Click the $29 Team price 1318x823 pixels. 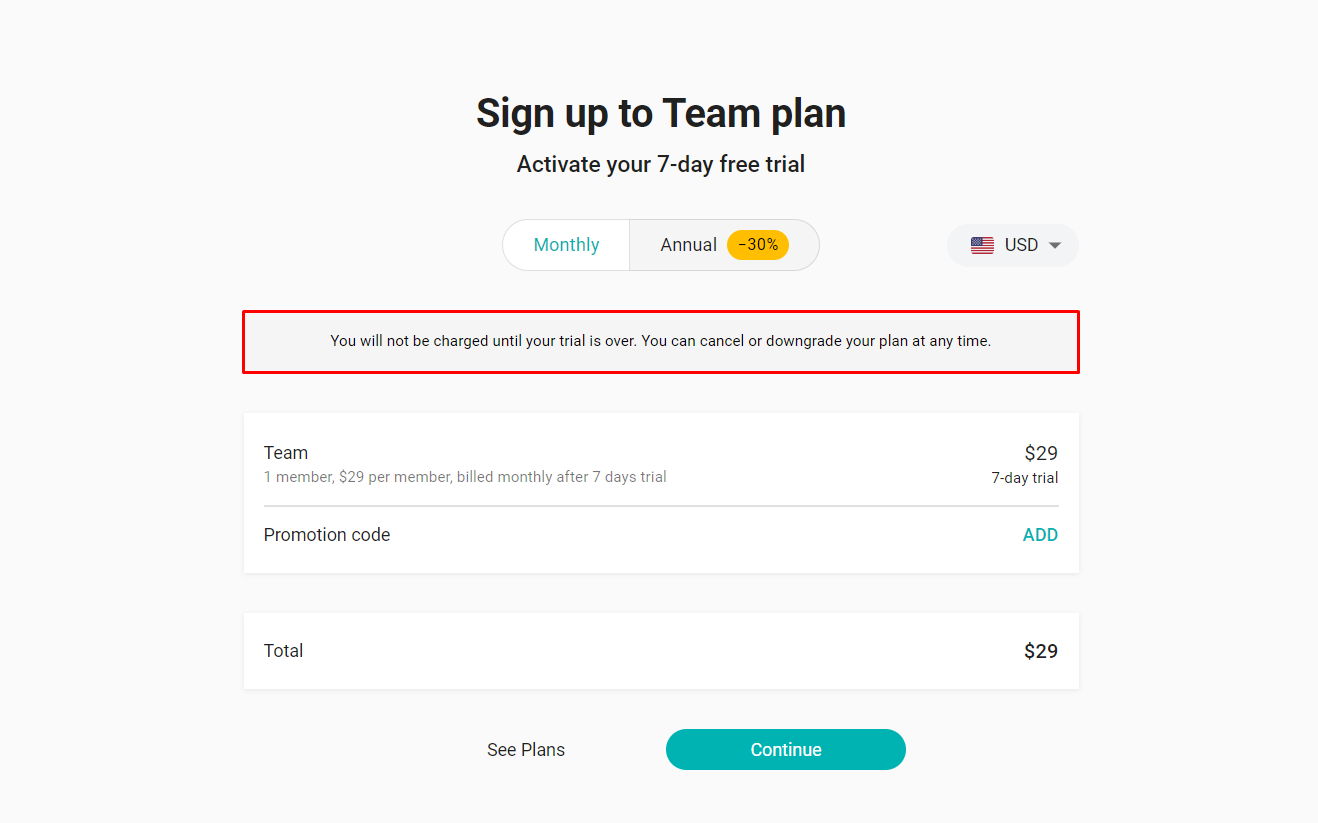[1041, 453]
